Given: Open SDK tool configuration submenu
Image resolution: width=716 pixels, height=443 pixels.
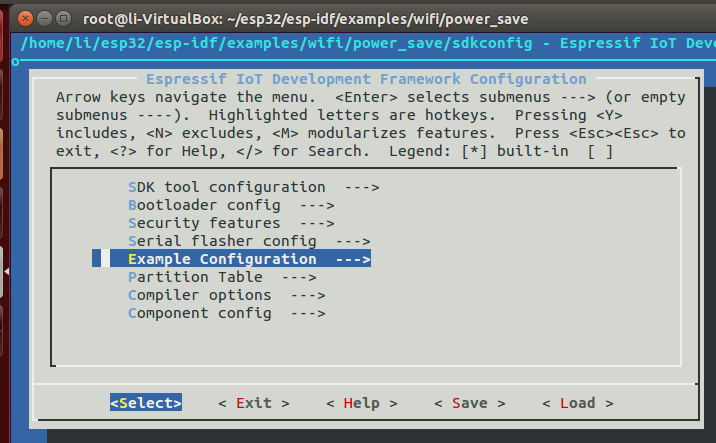Looking at the screenshot, I should click(254, 187).
